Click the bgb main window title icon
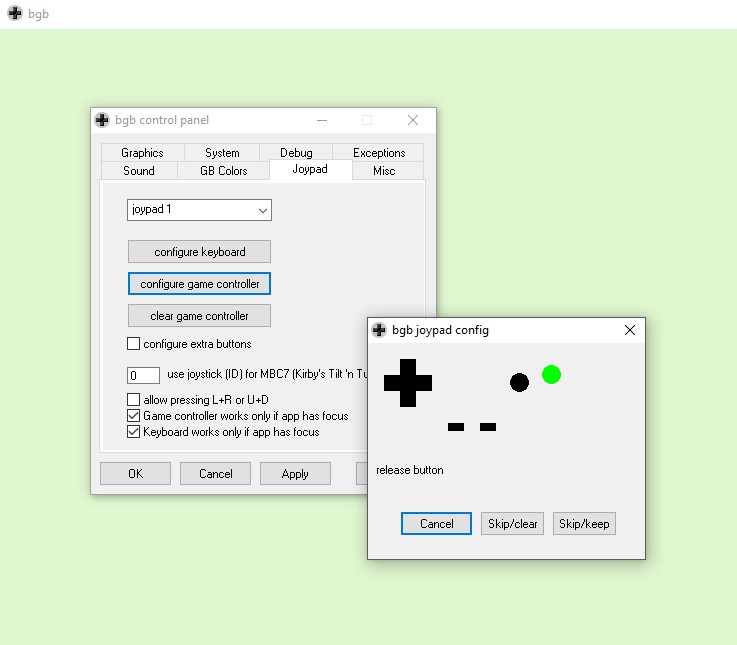The width and height of the screenshot is (737, 645). (14, 14)
